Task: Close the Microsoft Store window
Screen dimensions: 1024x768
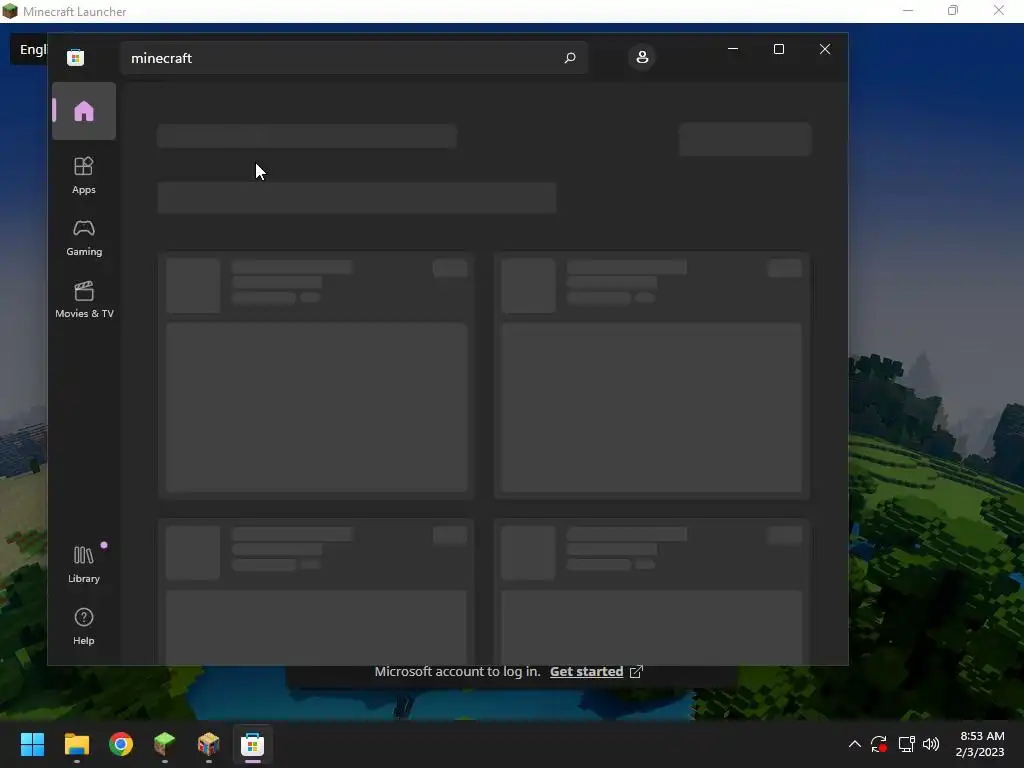Action: click(x=825, y=49)
